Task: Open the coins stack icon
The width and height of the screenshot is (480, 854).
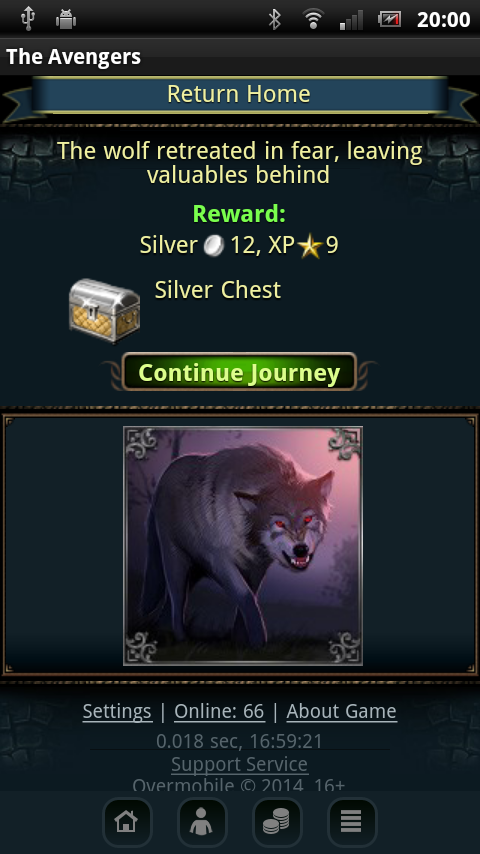Action: (277, 822)
